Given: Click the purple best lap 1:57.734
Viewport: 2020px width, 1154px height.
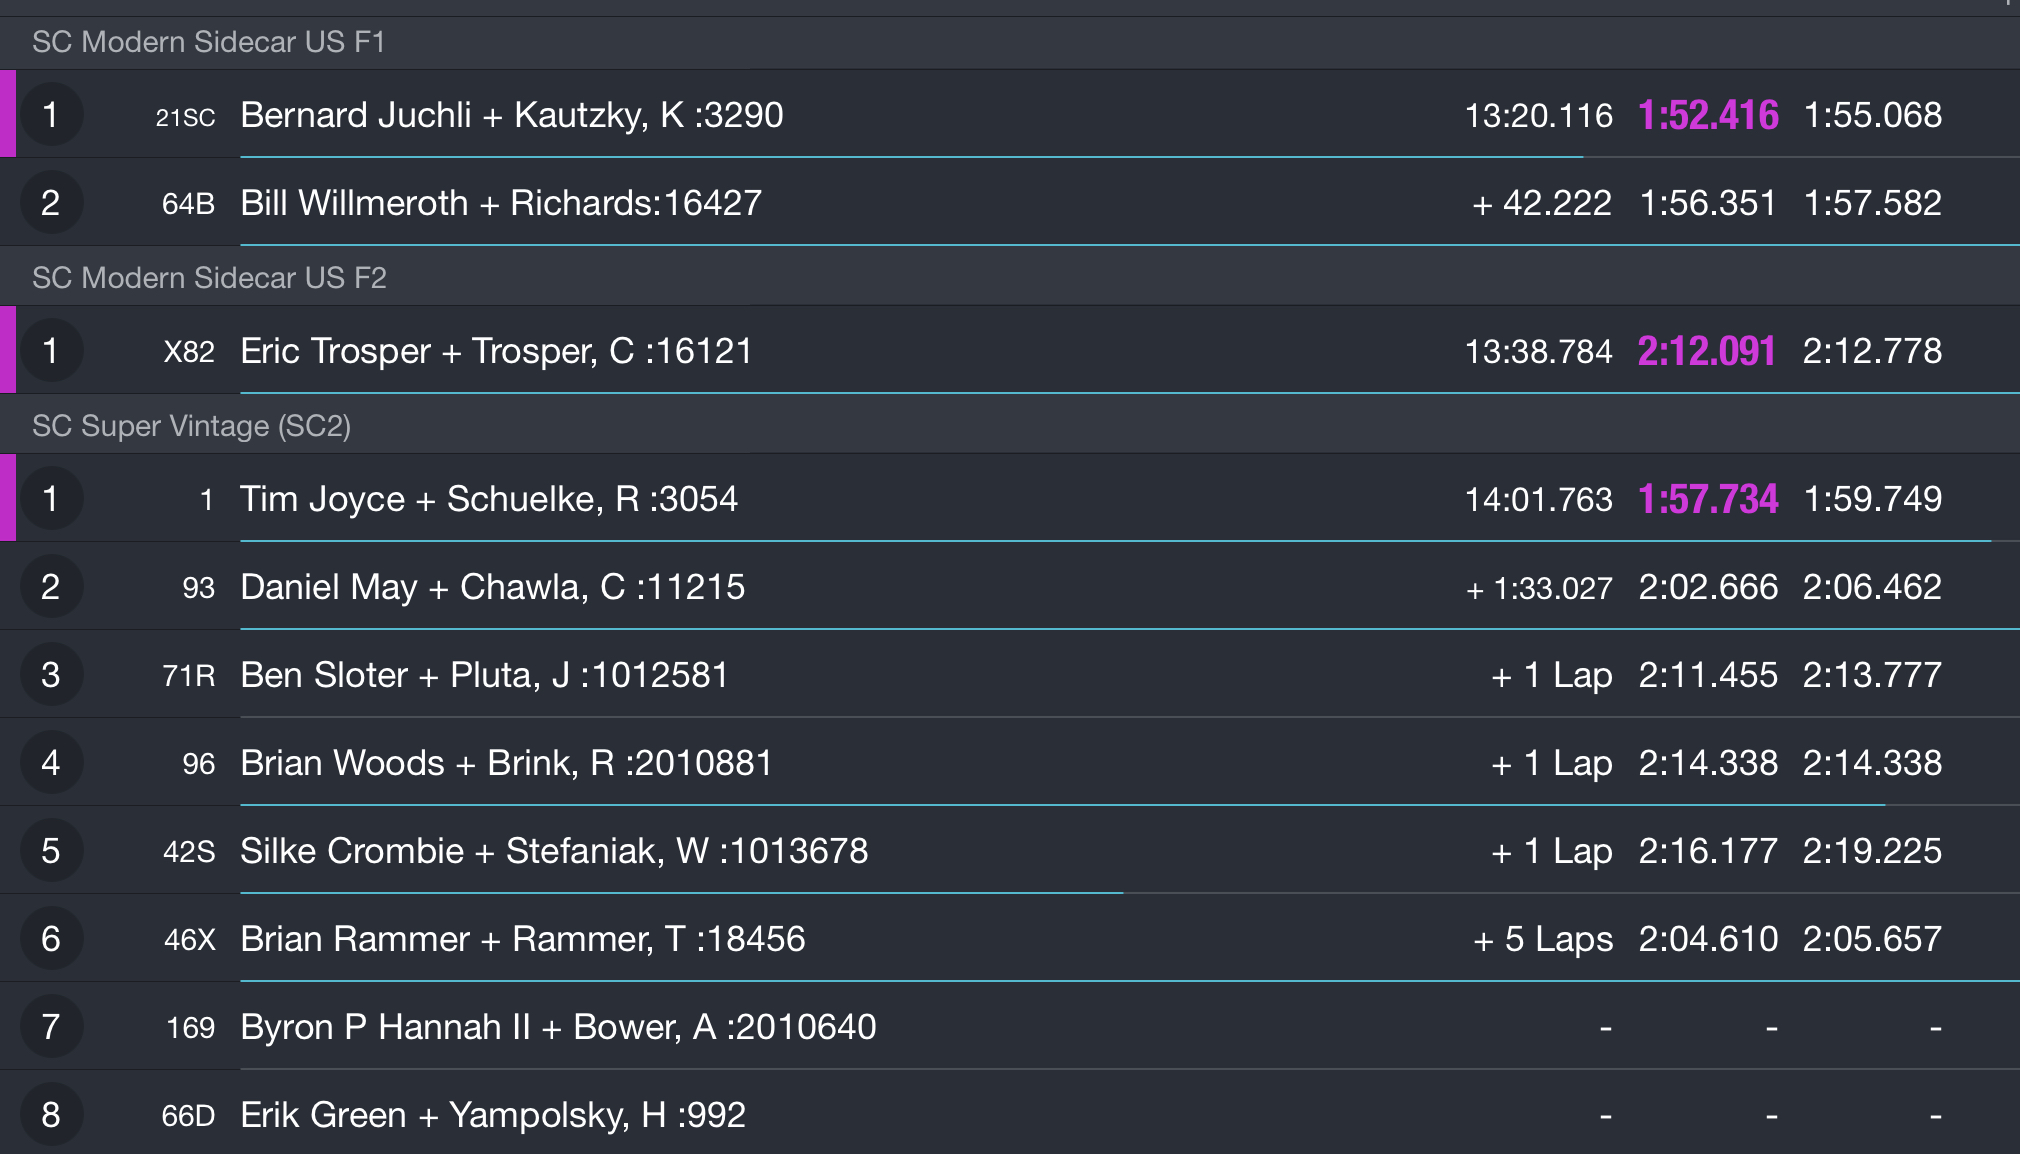Looking at the screenshot, I should tap(1708, 499).
